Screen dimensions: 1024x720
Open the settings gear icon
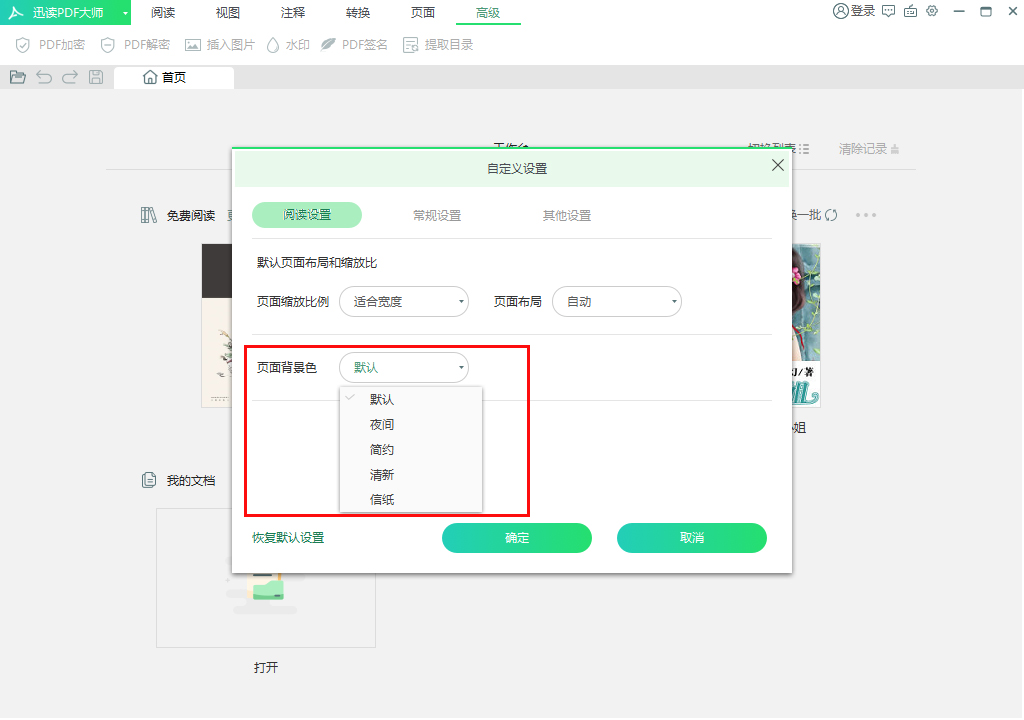coord(932,11)
